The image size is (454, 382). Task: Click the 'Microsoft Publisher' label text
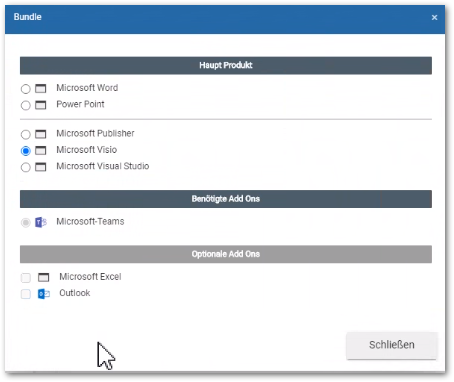(x=95, y=133)
